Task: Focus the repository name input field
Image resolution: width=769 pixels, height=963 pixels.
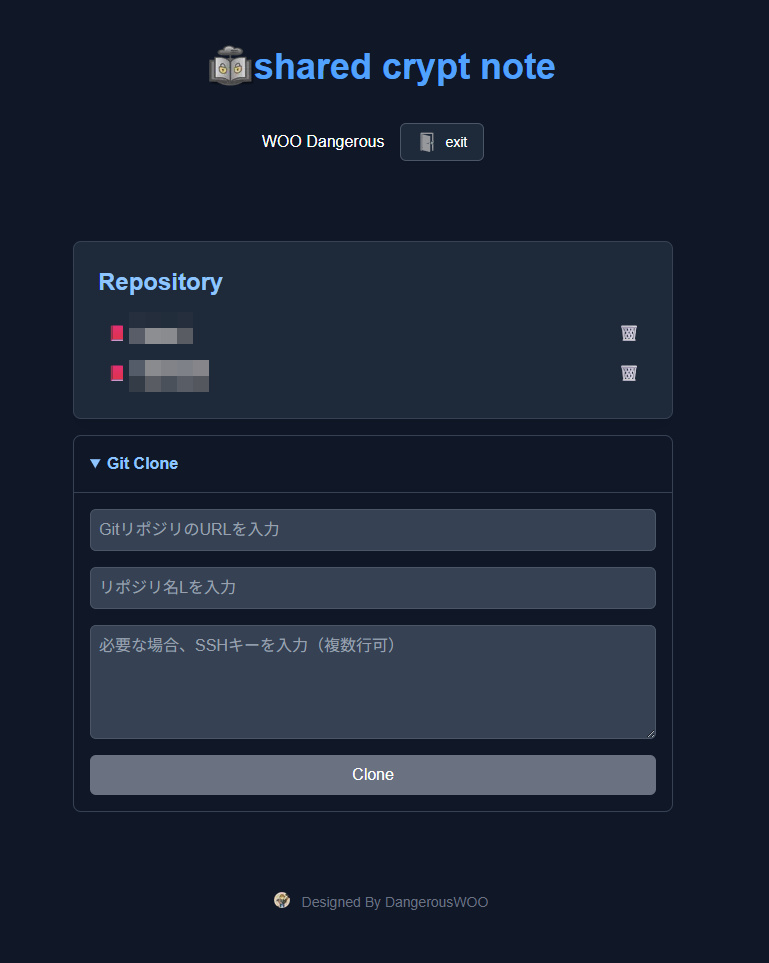Action: point(372,588)
